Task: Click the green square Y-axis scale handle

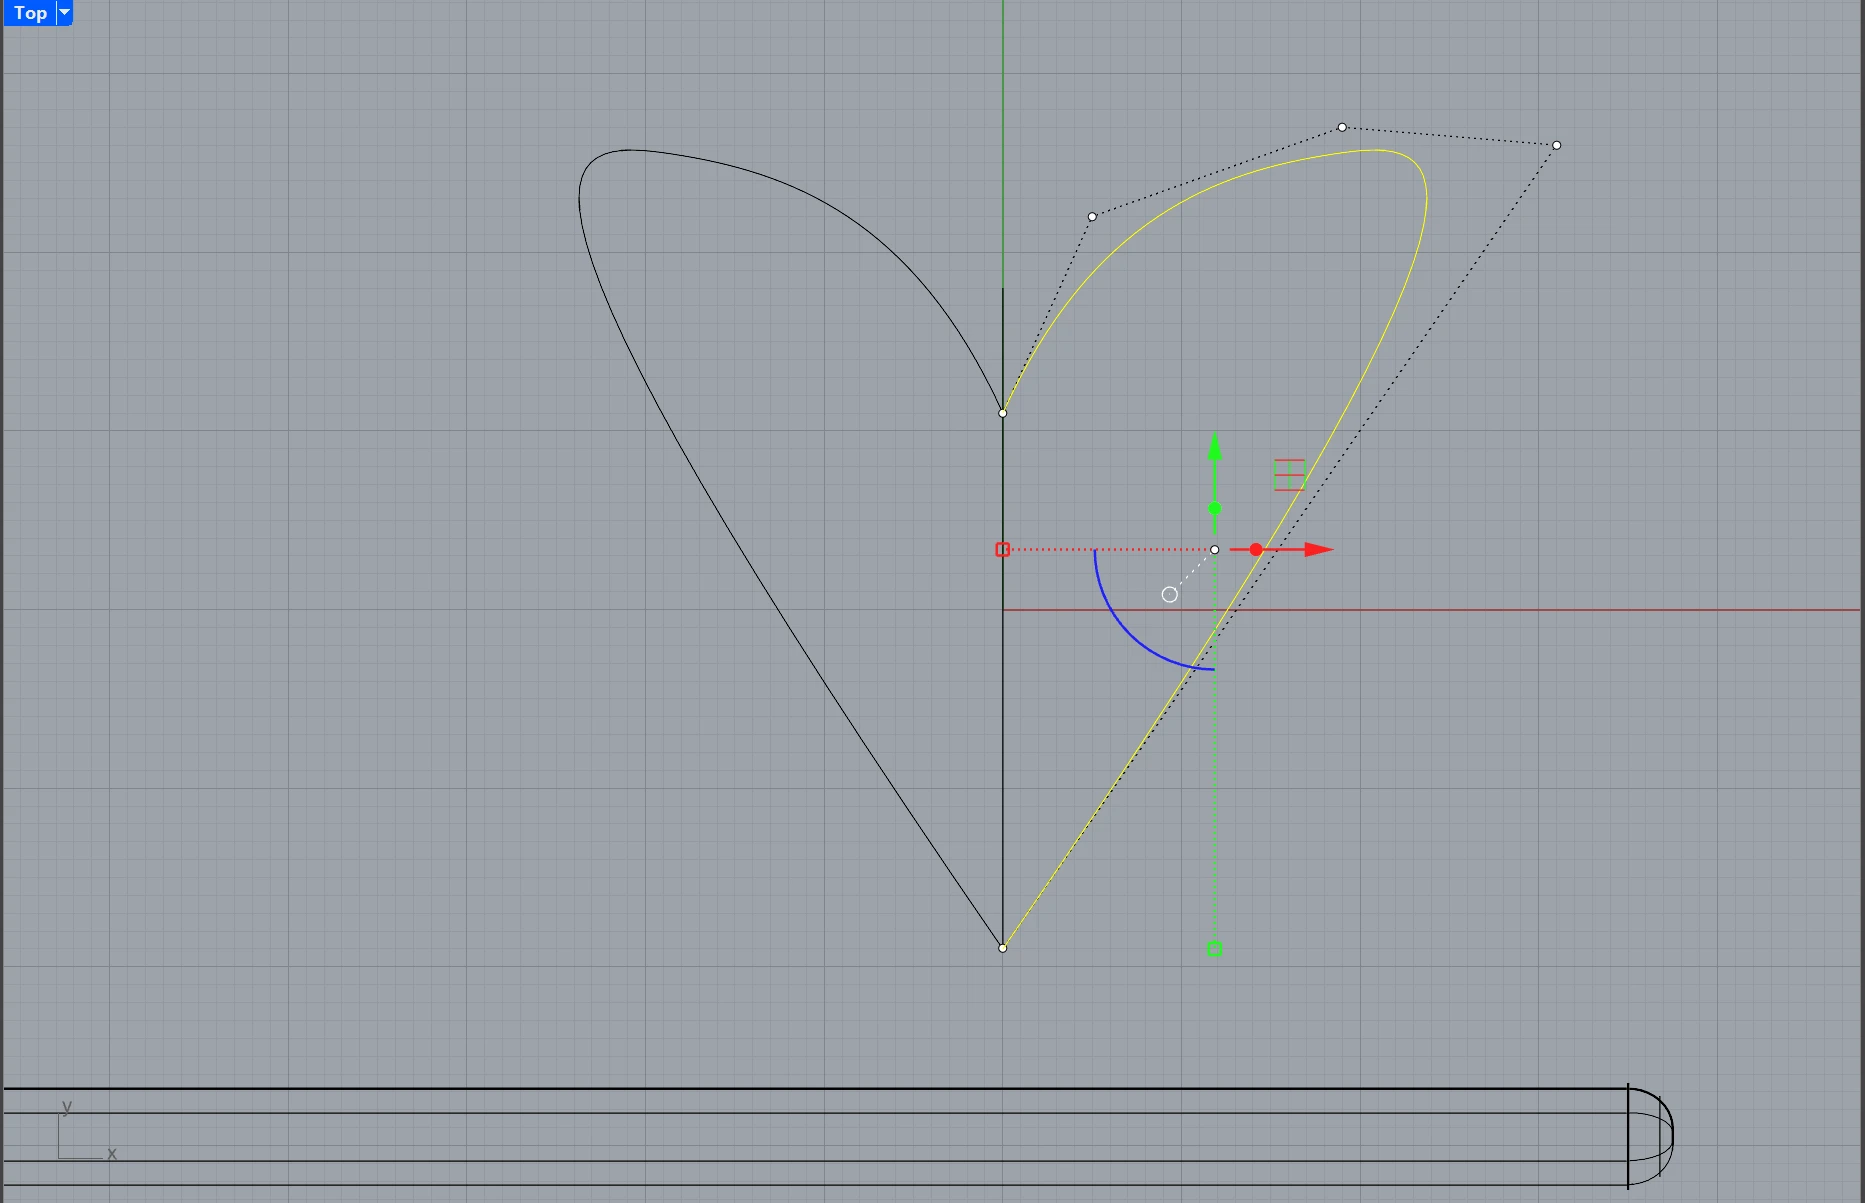Action: coord(1215,949)
